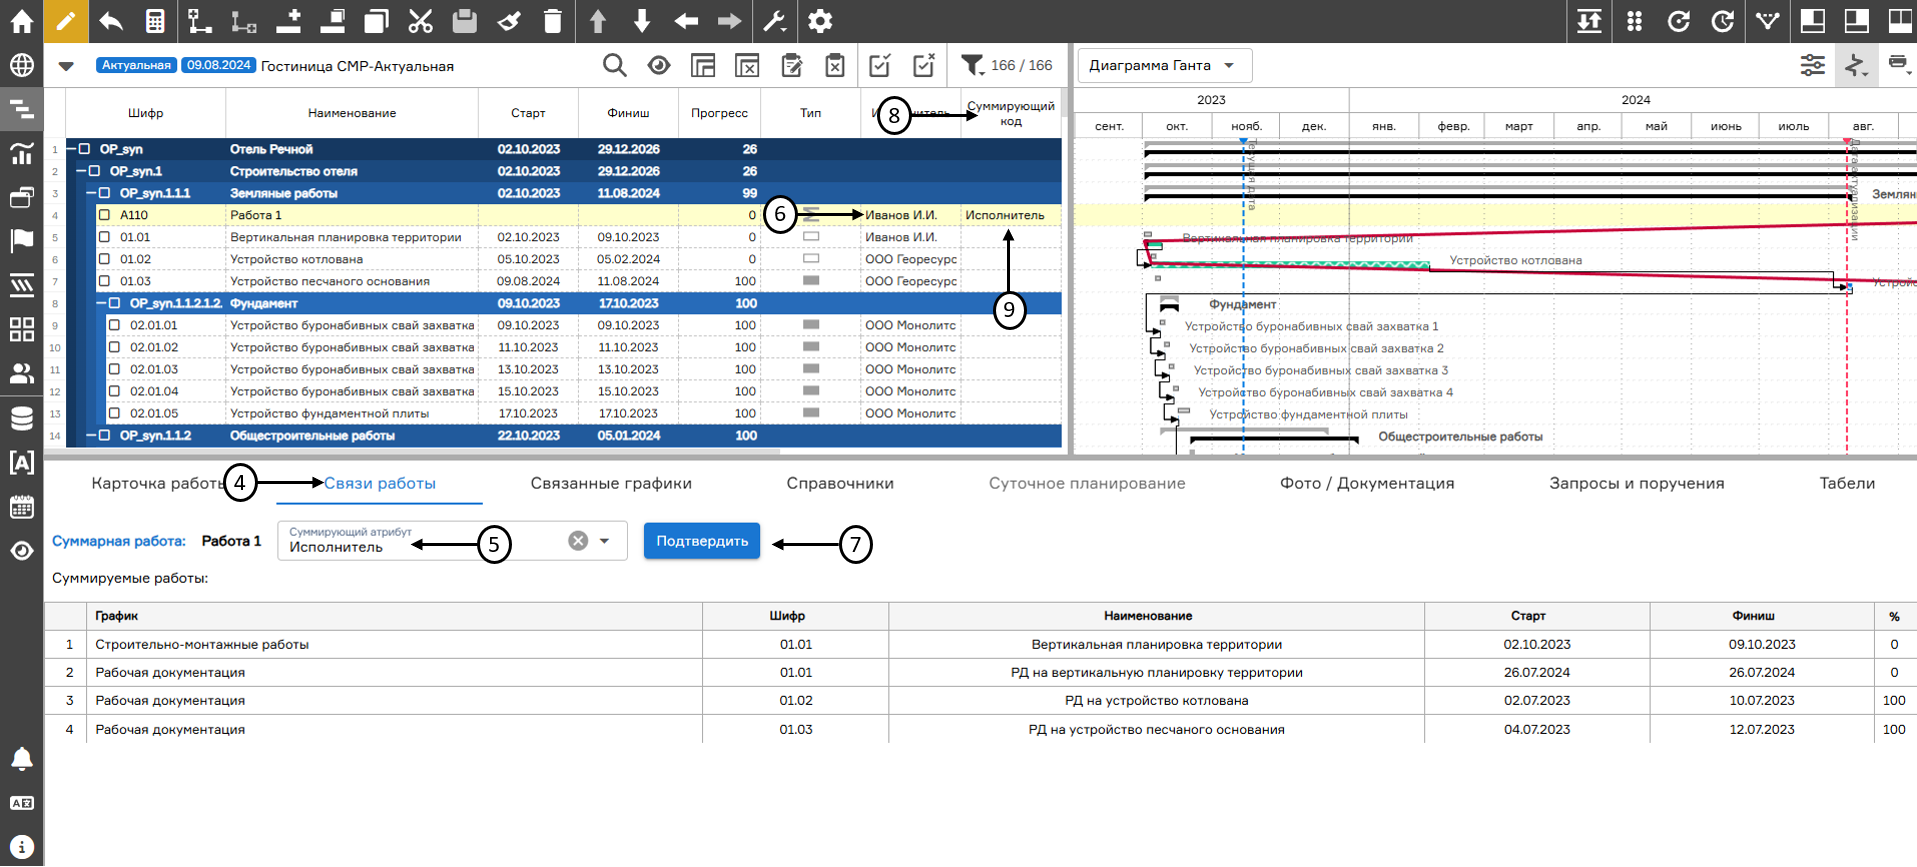The height and width of the screenshot is (867, 1917).
Task: Click the magnifier search icon
Action: pos(614,66)
